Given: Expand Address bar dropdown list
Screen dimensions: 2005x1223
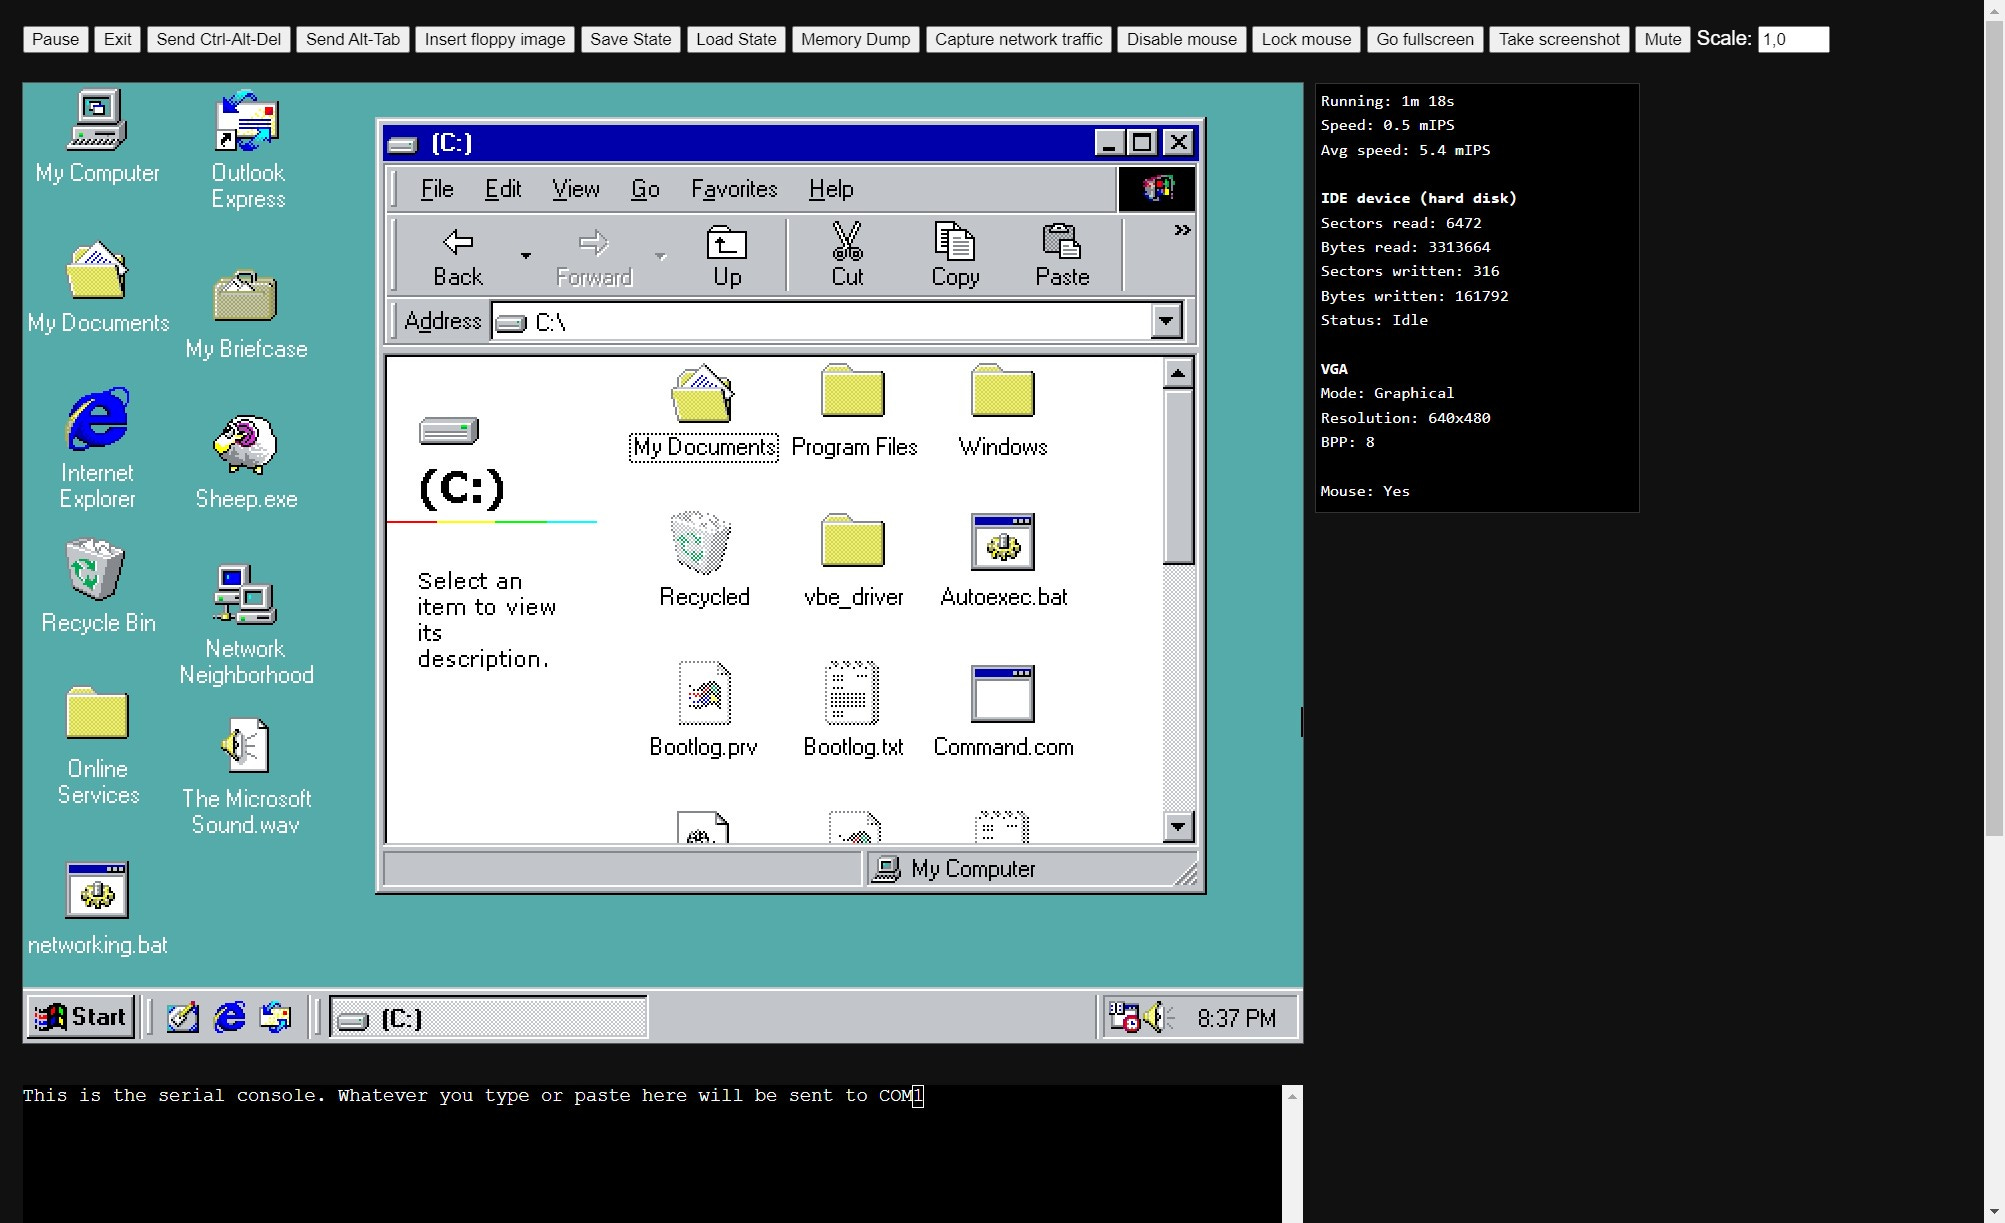Looking at the screenshot, I should (x=1166, y=321).
